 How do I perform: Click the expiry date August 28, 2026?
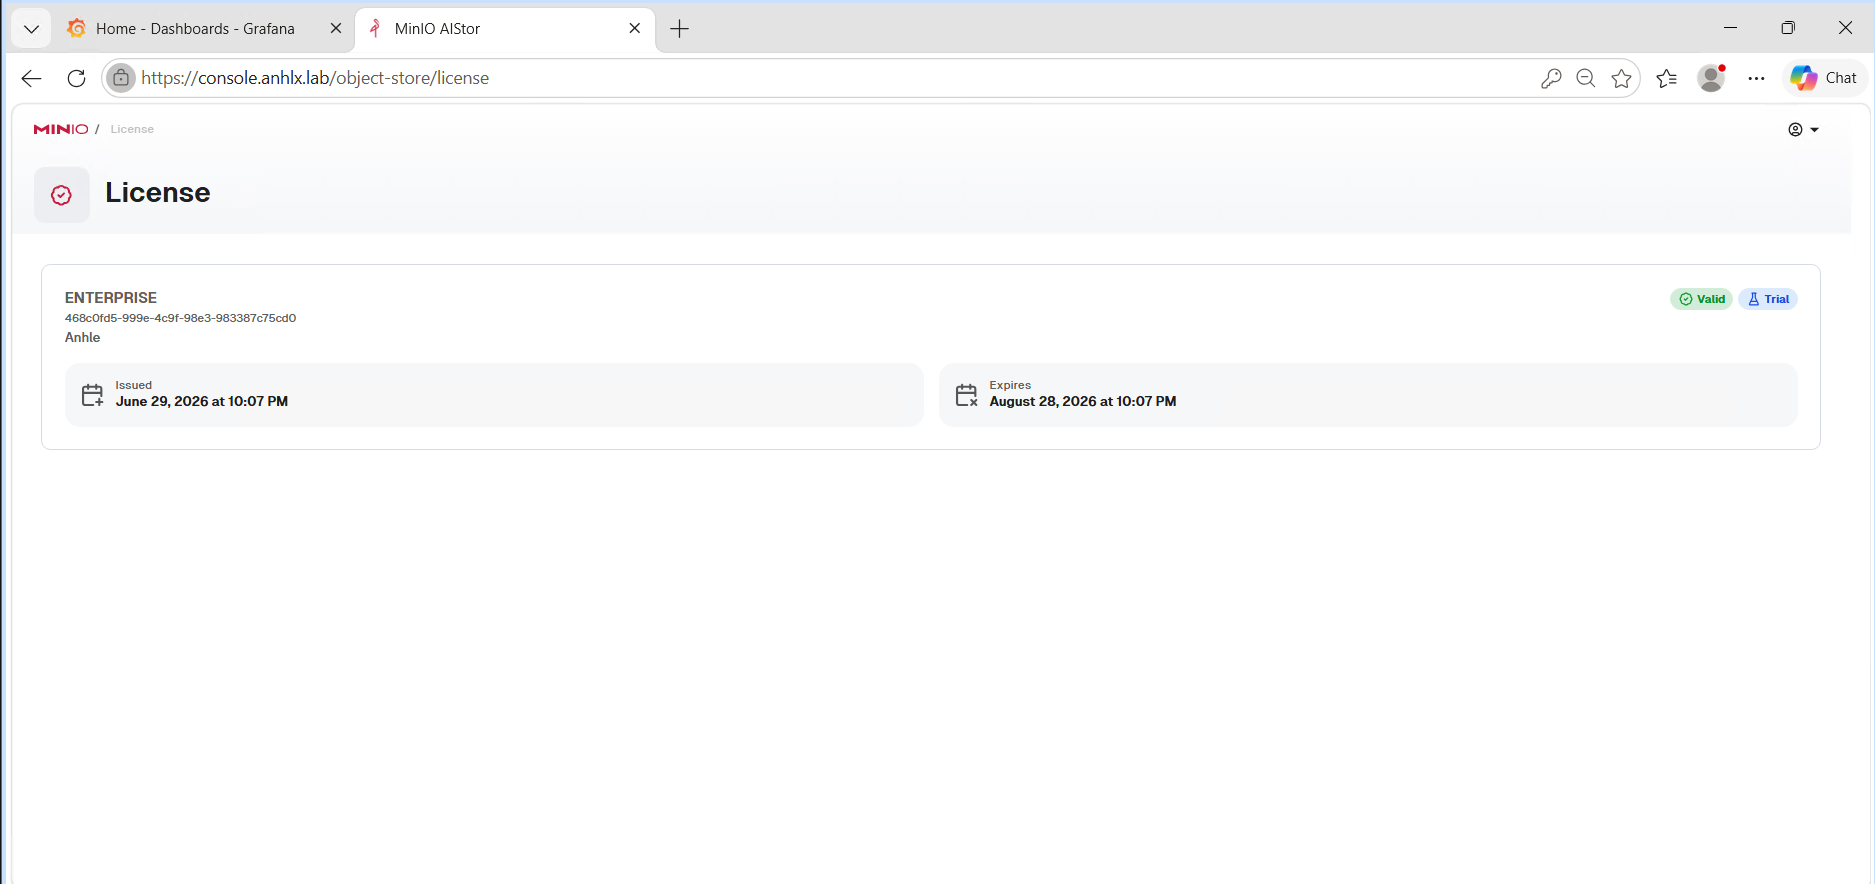(x=1083, y=401)
